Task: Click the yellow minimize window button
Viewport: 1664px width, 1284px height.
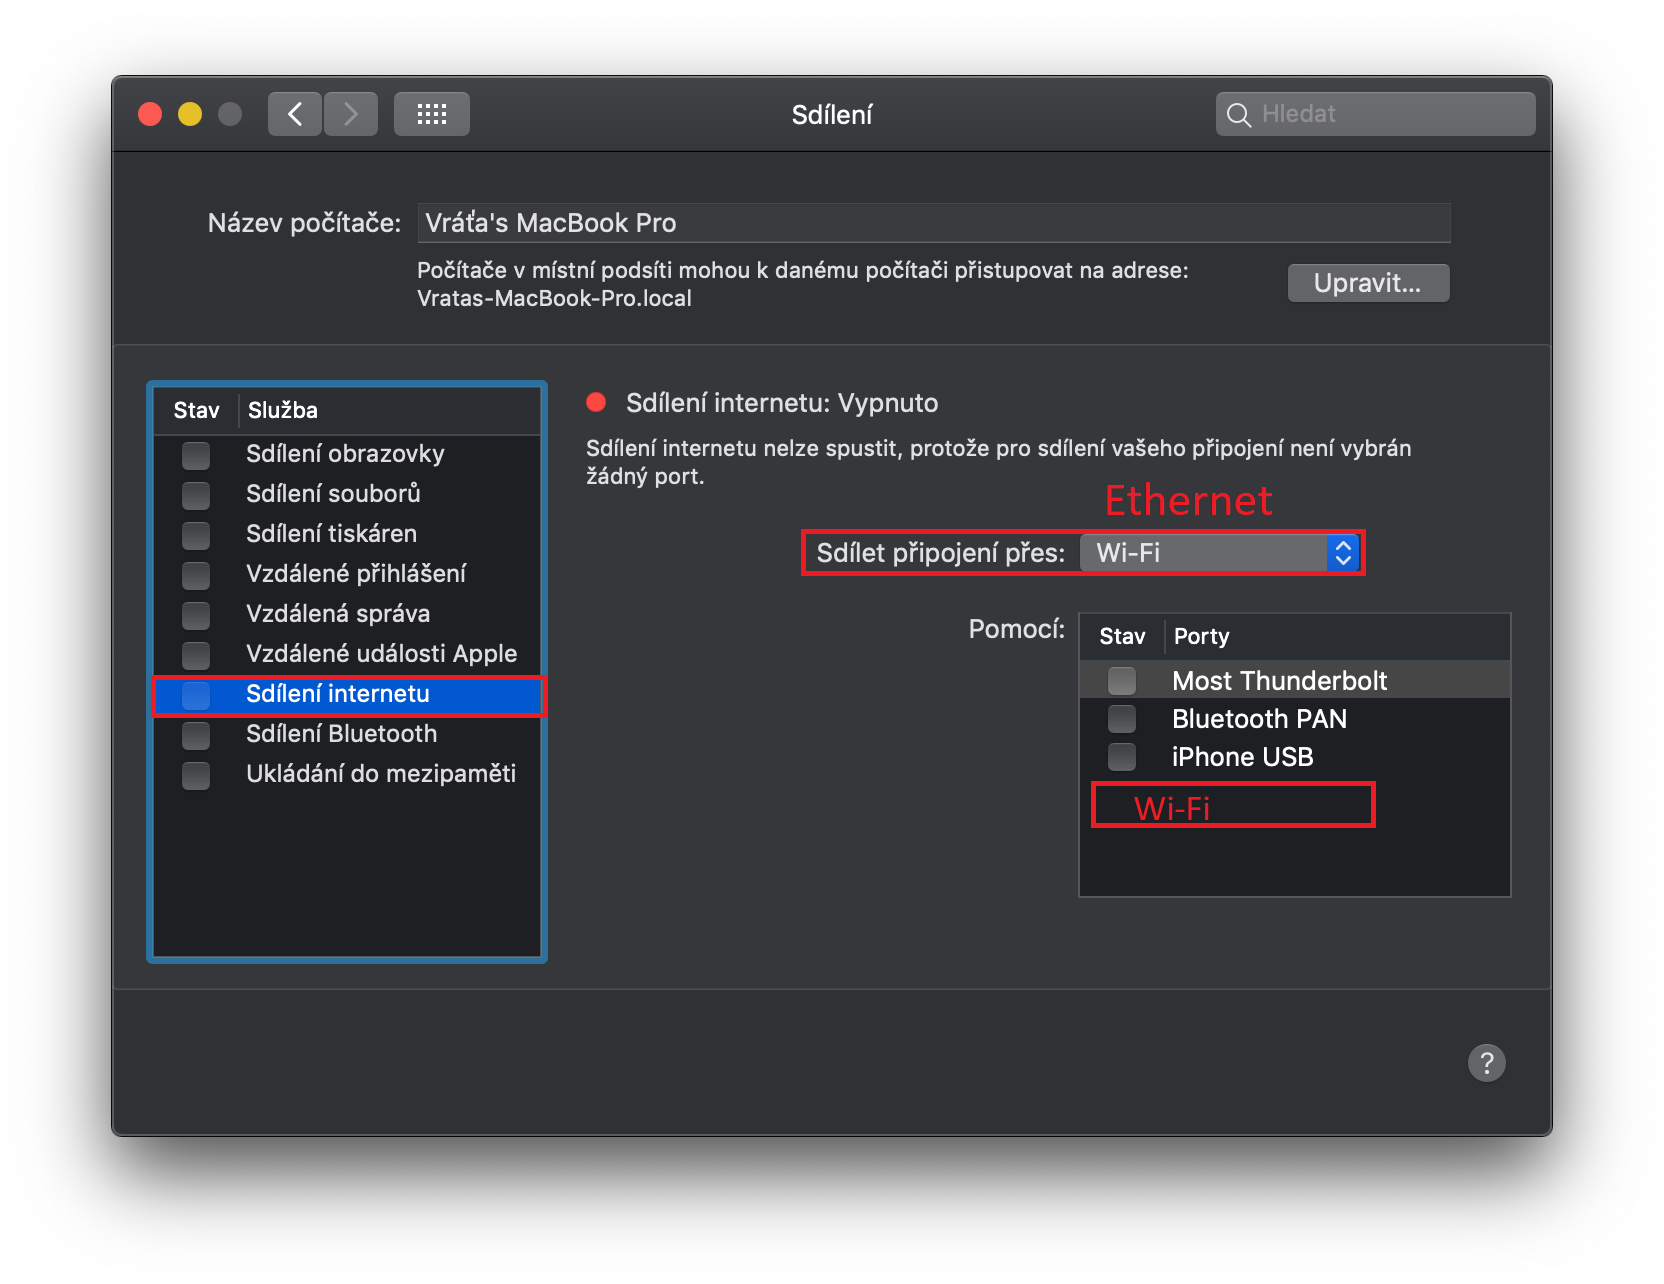Action: click(x=190, y=114)
